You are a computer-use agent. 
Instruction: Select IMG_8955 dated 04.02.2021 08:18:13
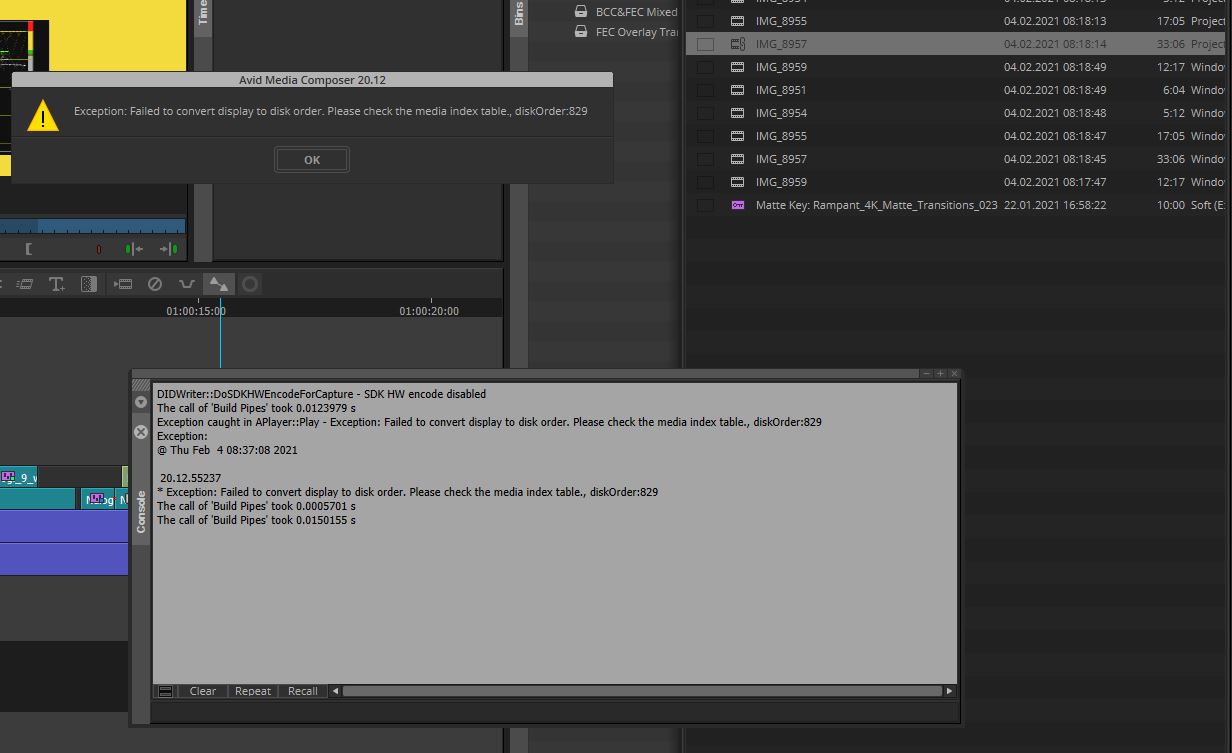[x=958, y=21]
